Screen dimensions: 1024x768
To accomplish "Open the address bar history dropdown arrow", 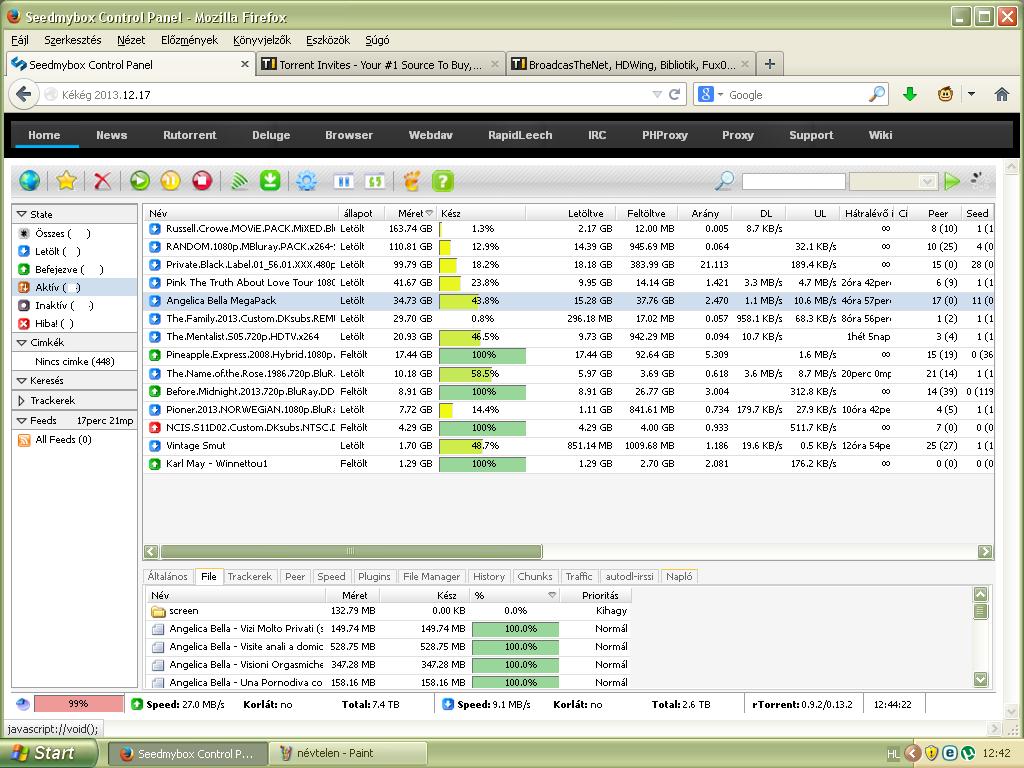I will (657, 95).
